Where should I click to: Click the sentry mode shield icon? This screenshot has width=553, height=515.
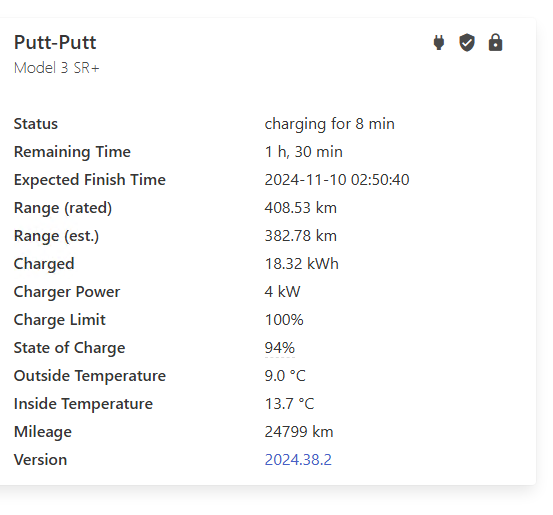click(467, 43)
